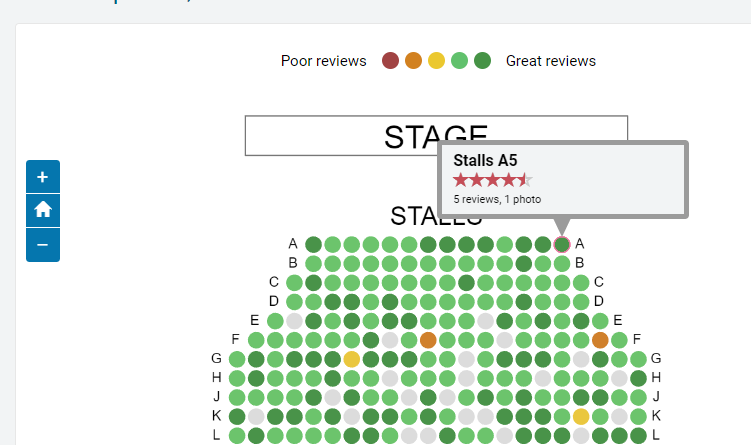
Task: Click the dark green great-reviews legend dot
Action: [482, 61]
